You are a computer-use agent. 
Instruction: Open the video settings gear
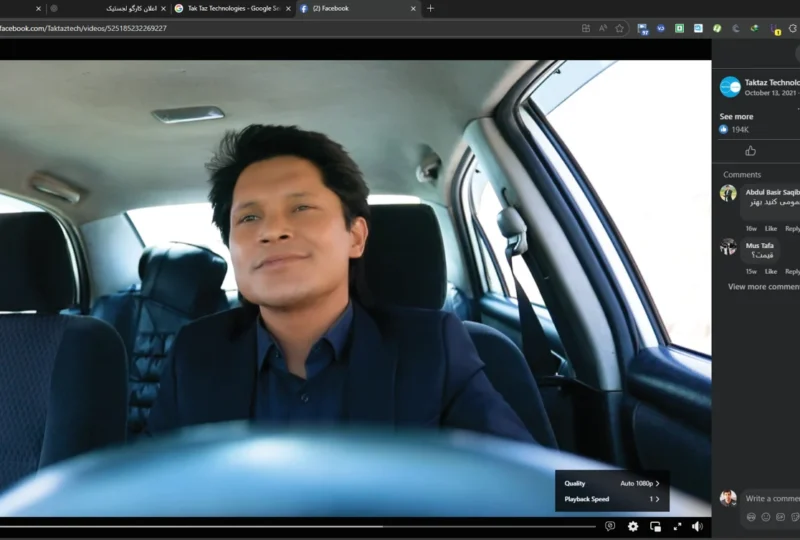(x=633, y=526)
